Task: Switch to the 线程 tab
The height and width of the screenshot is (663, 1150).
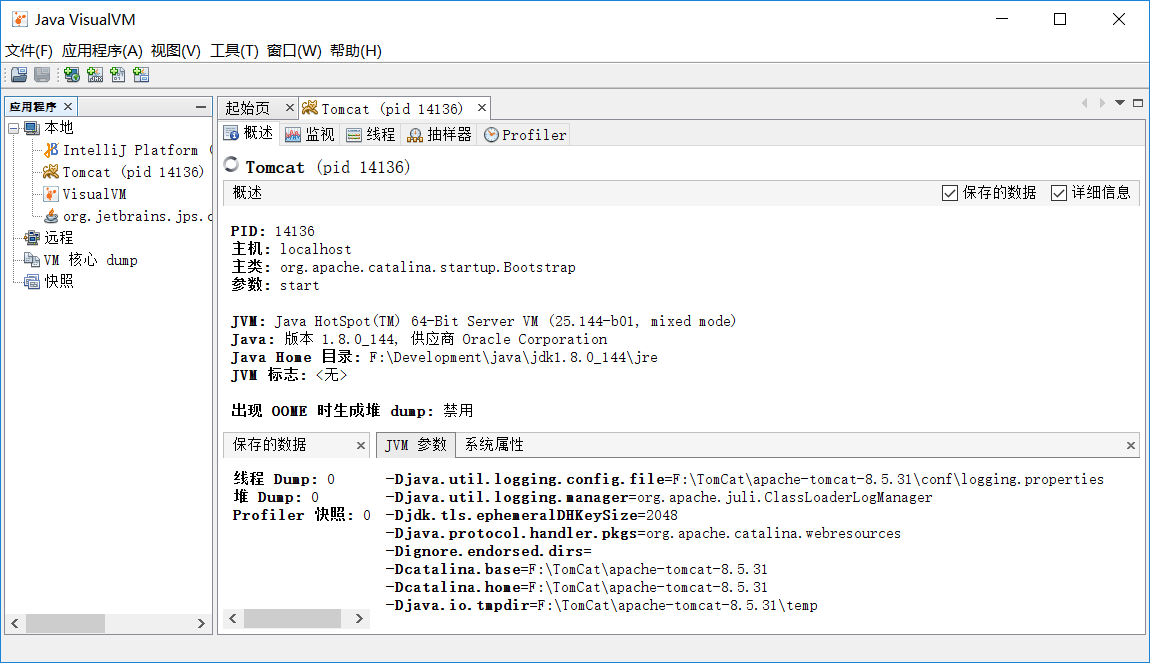Action: 370,134
